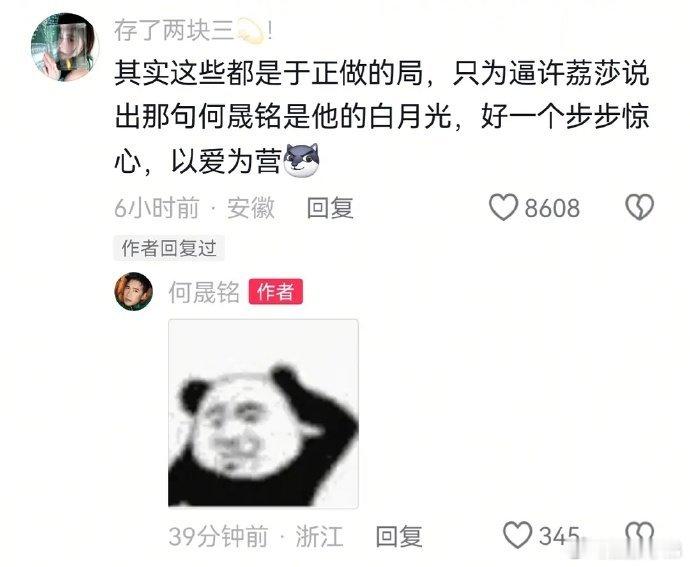Open the 何晟铭 username link

click(204, 292)
